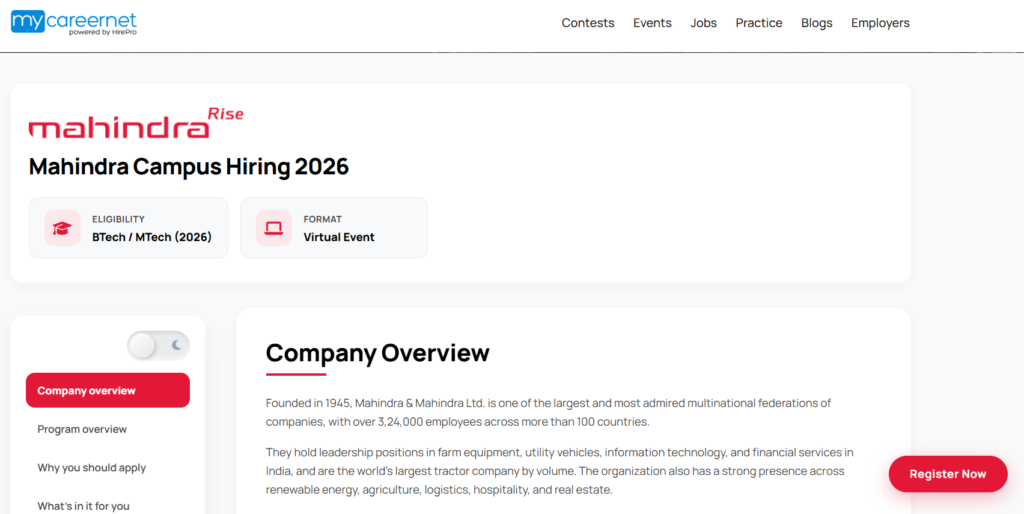This screenshot has width=1024, height=514.
Task: Click the mycareernet logo
Action: (74, 23)
